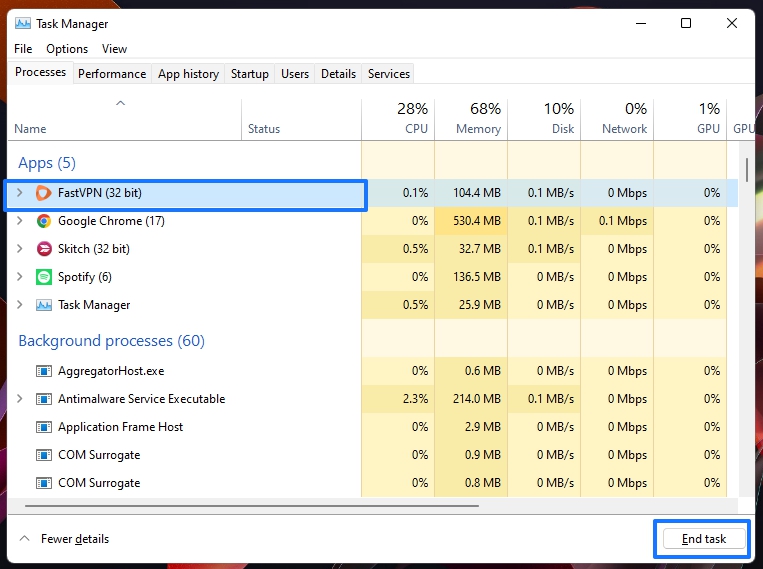The width and height of the screenshot is (763, 569).
Task: Click the Skitch app icon
Action: click(43, 249)
